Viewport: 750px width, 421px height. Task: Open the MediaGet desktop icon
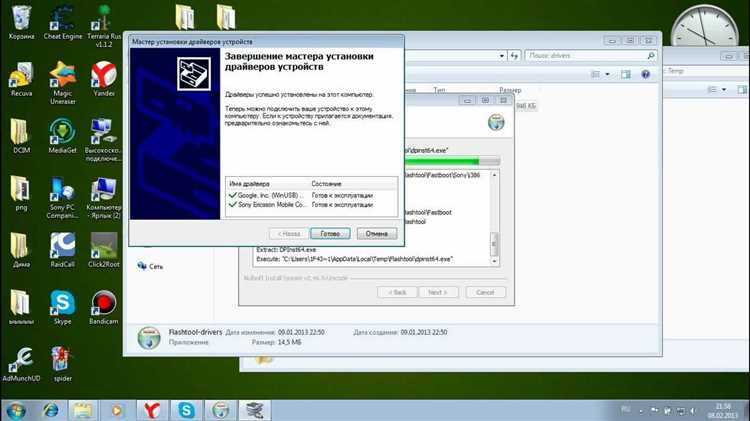coord(61,135)
